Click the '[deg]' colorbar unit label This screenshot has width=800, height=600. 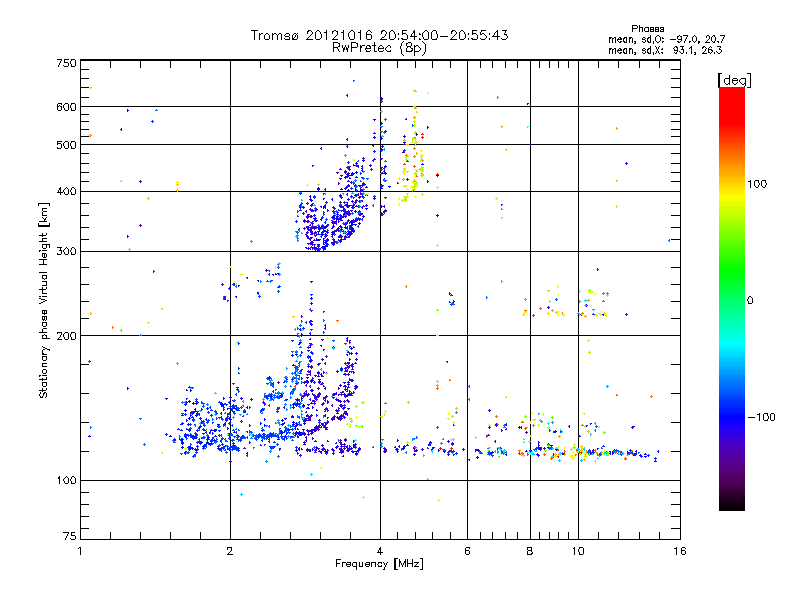[x=734, y=80]
